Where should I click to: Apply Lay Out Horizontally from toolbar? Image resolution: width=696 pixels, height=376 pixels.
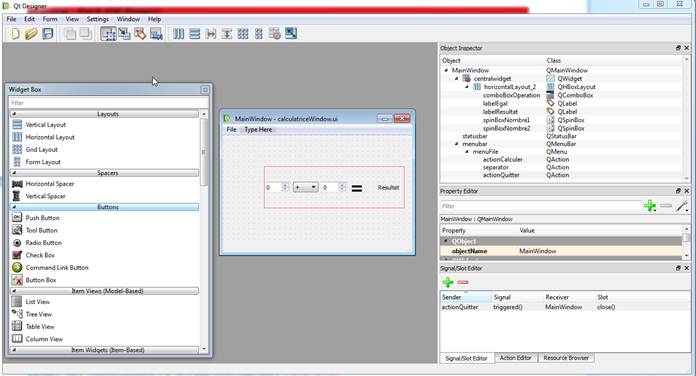pyautogui.click(x=178, y=34)
